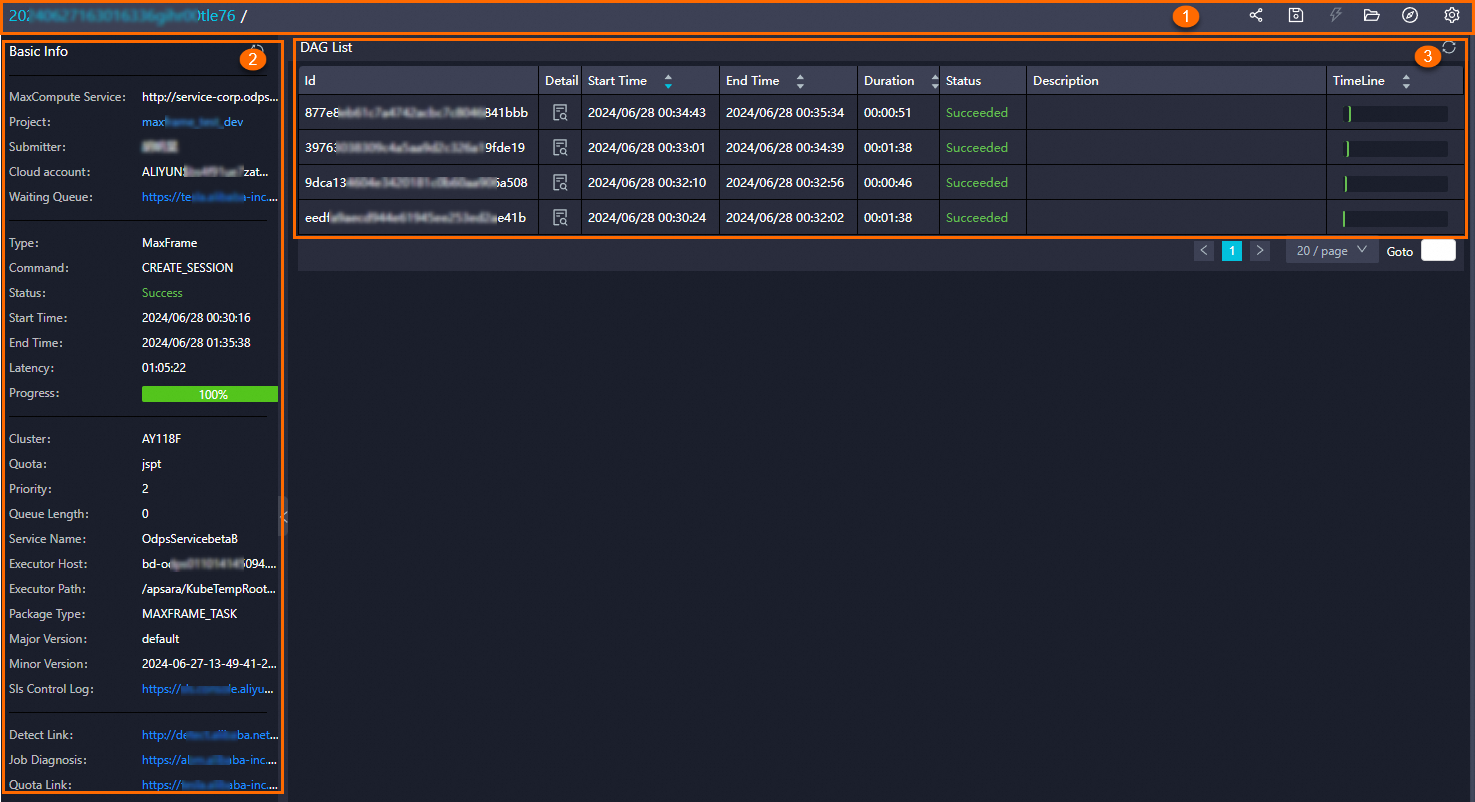Sort DAG list by End Time
The width and height of the screenshot is (1475, 802).
coord(800,81)
